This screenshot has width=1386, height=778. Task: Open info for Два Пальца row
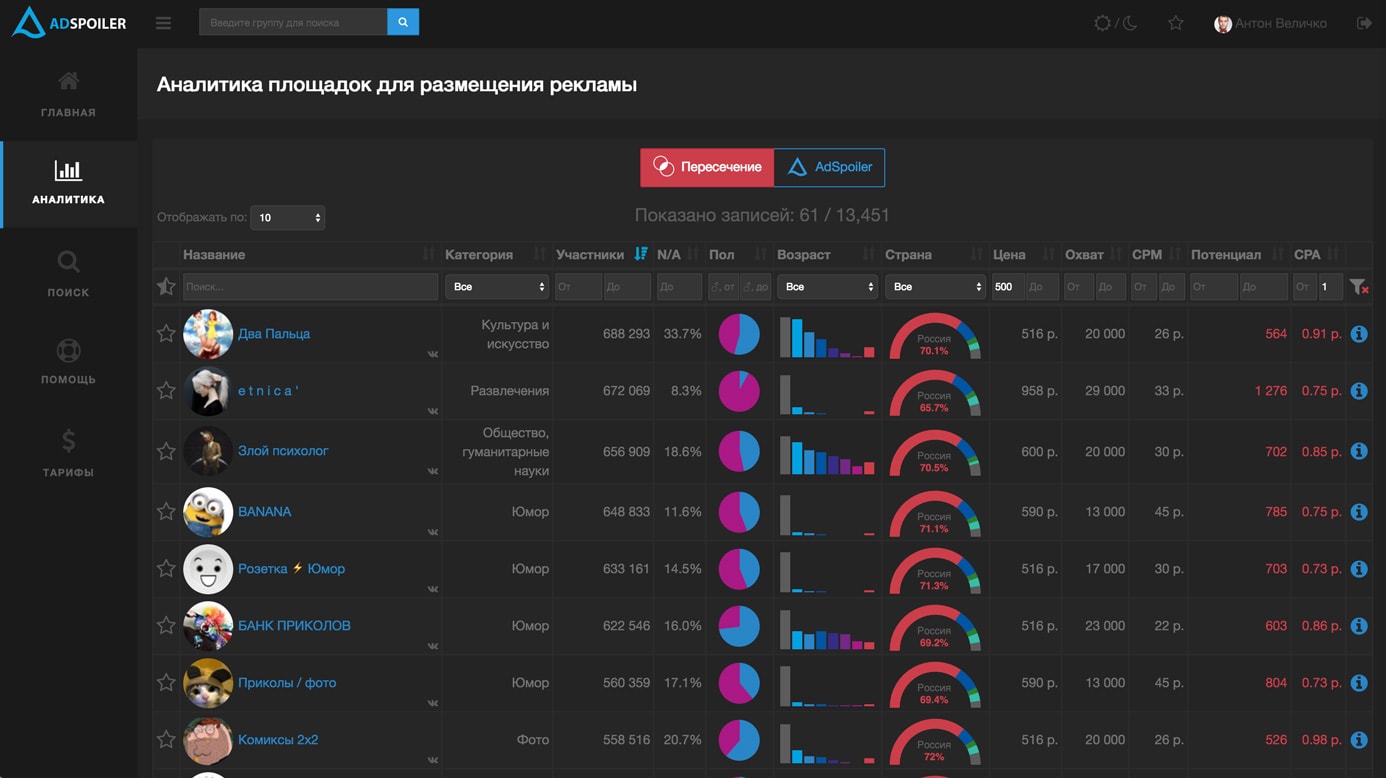coord(1359,334)
